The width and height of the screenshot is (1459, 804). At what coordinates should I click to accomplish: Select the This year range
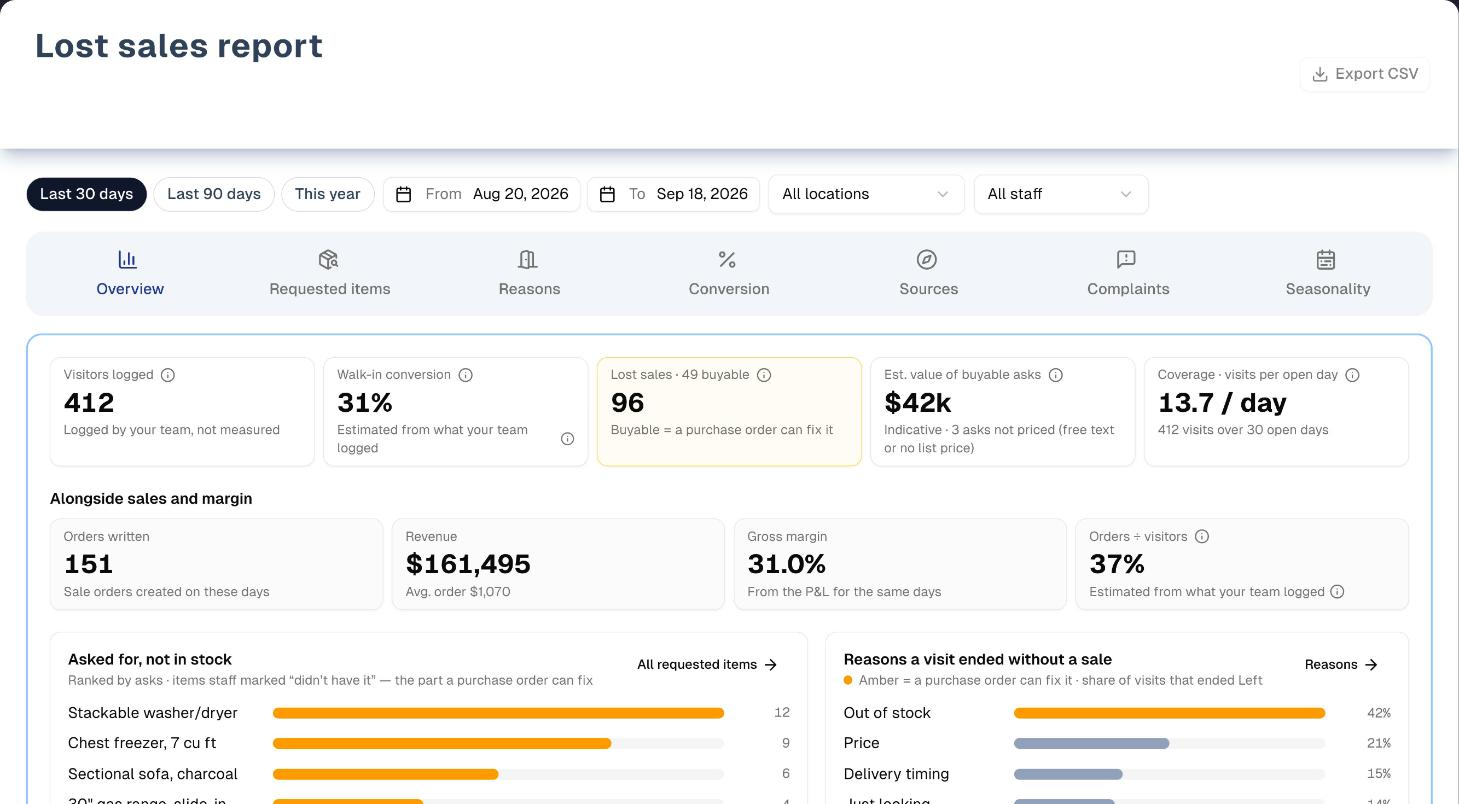point(328,194)
